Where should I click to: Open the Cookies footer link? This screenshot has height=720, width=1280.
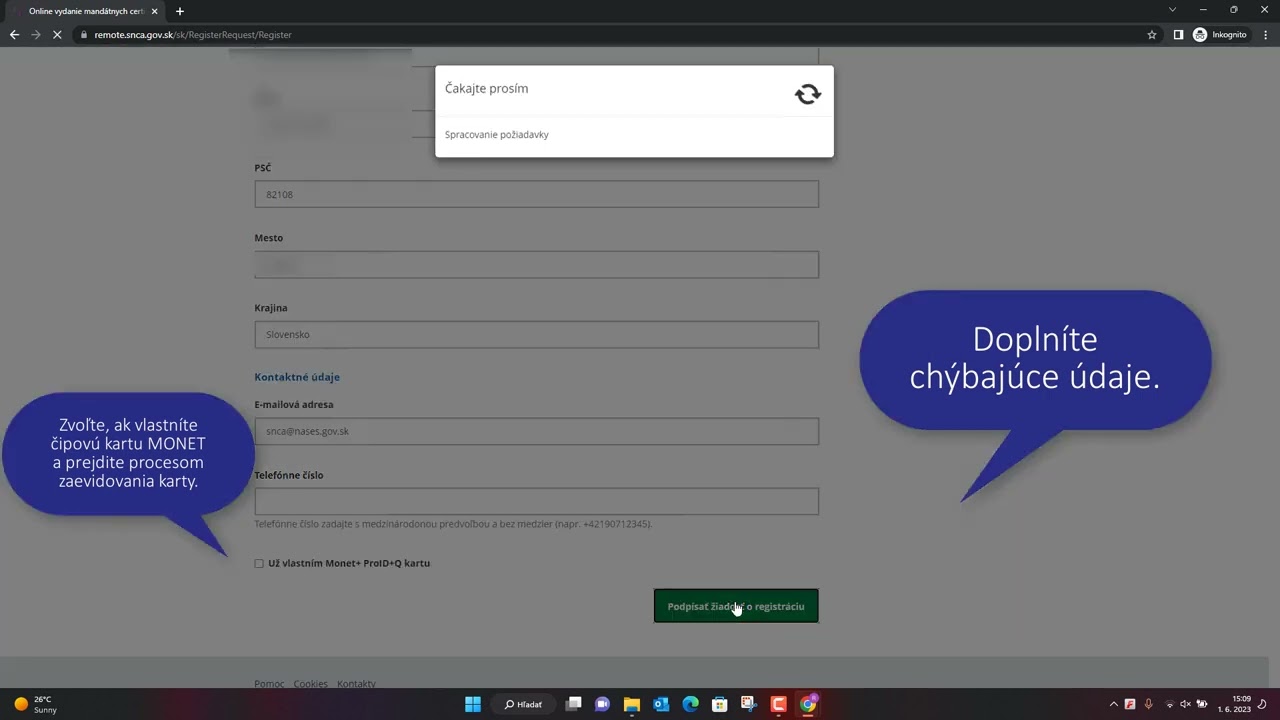[x=310, y=684]
